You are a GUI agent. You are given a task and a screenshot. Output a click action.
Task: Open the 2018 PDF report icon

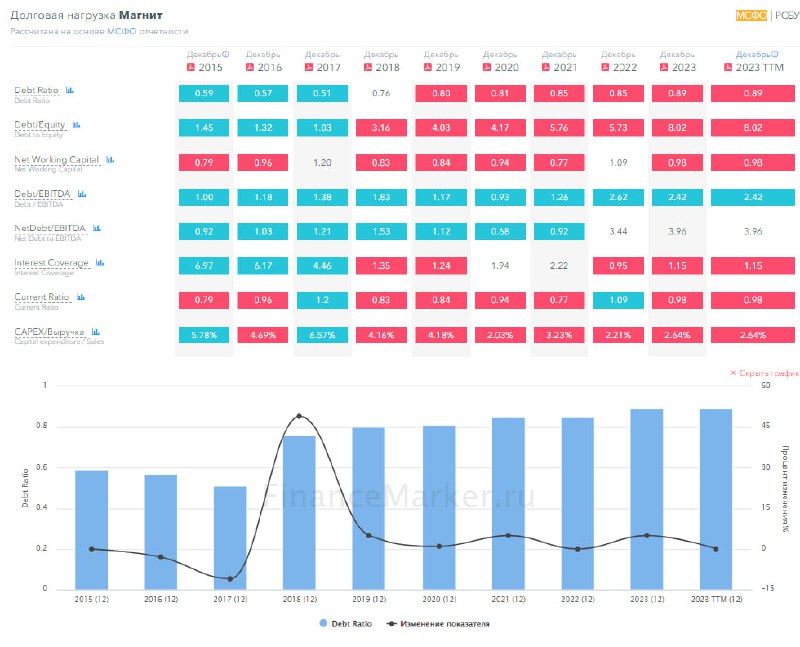(x=368, y=67)
